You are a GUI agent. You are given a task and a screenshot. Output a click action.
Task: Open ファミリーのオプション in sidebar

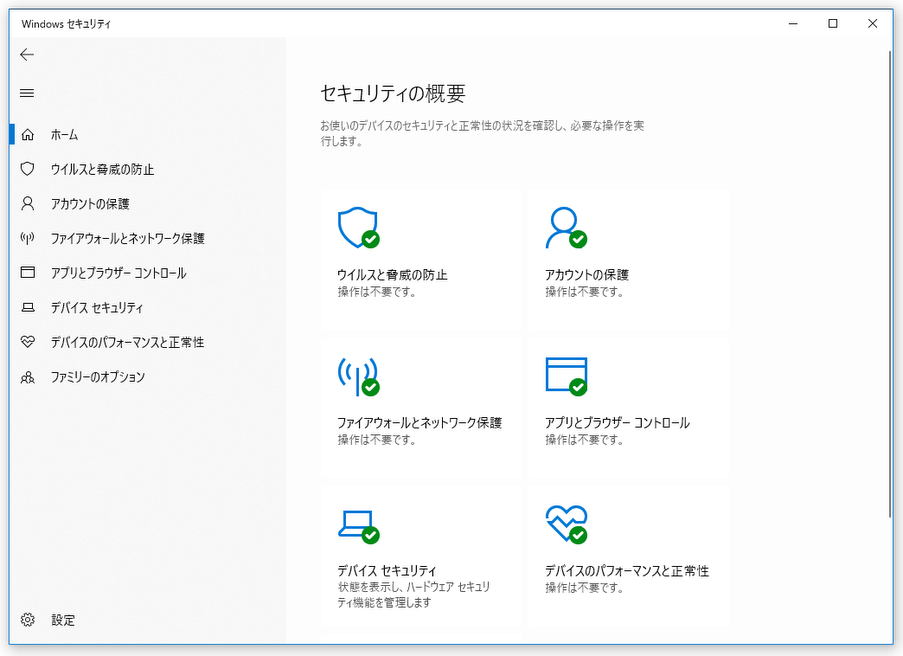coord(98,377)
